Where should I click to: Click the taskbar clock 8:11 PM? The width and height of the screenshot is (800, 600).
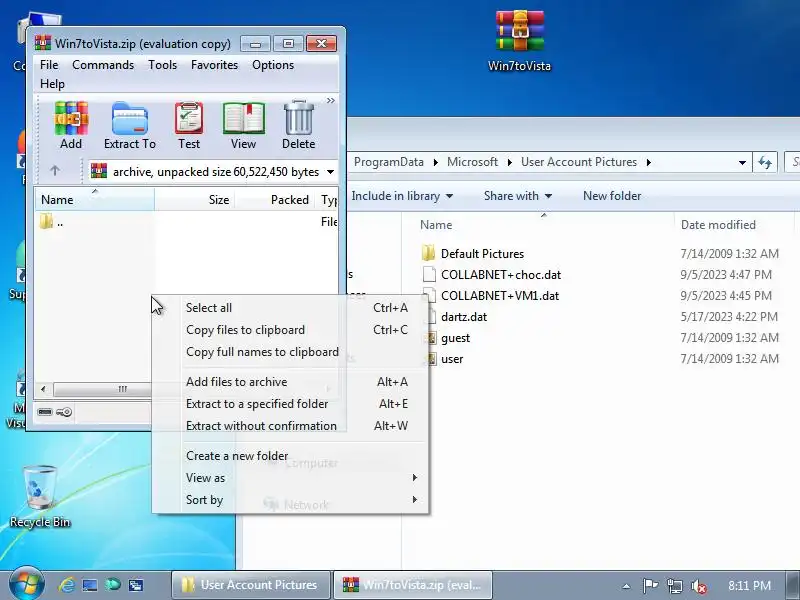(x=749, y=586)
